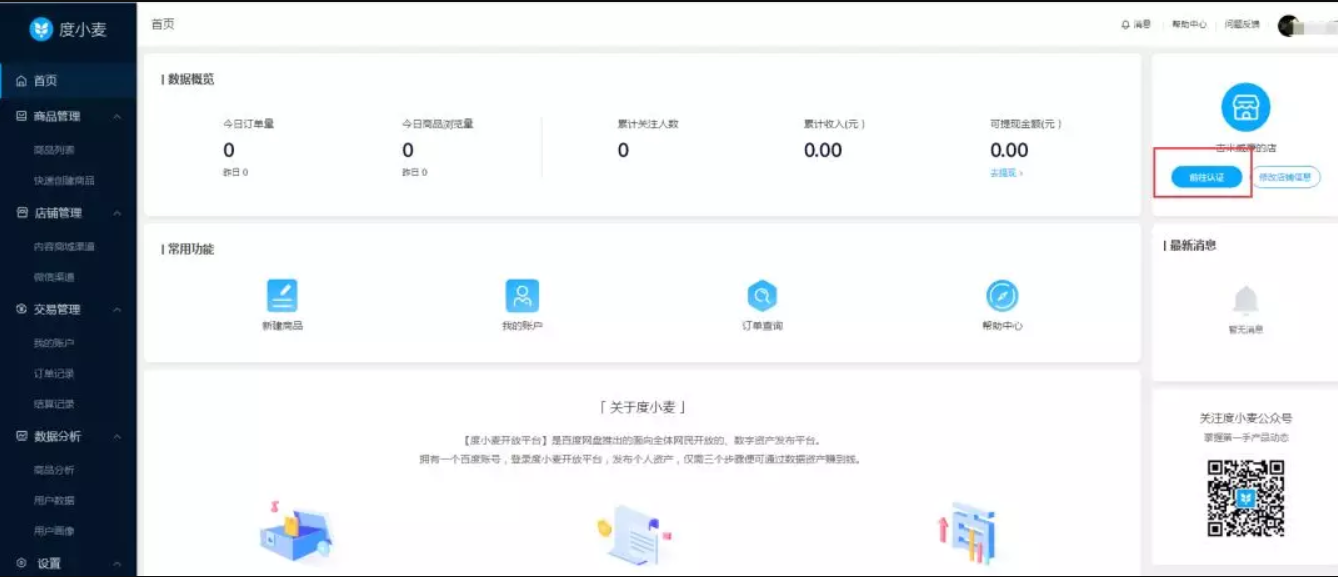This screenshot has width=1338, height=577.
Task: Click the 最新消息 empty bell icon
Action: (1245, 300)
